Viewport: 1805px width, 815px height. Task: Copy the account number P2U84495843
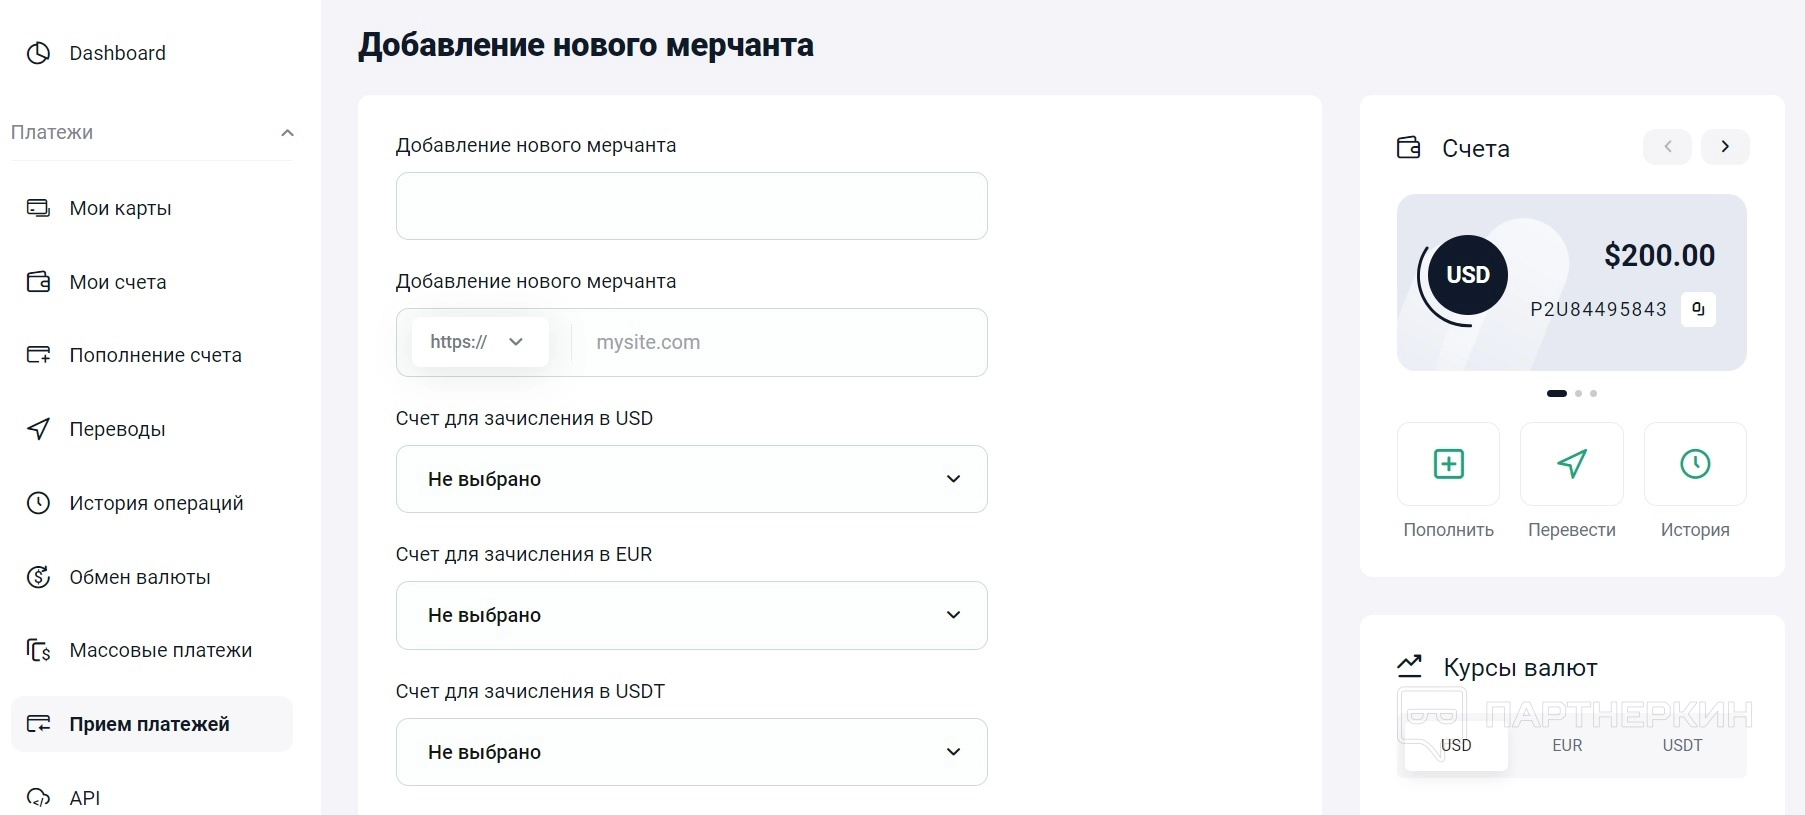[x=1698, y=309]
